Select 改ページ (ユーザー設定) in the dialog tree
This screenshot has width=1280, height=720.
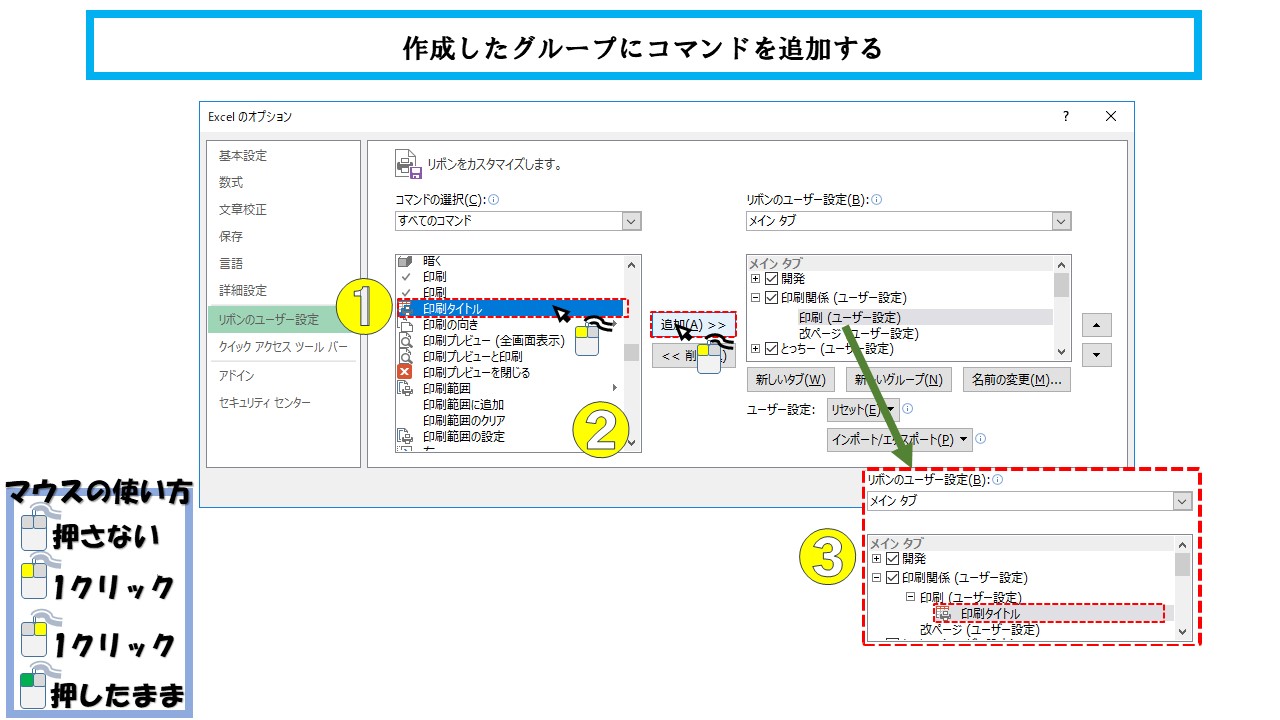click(x=859, y=333)
